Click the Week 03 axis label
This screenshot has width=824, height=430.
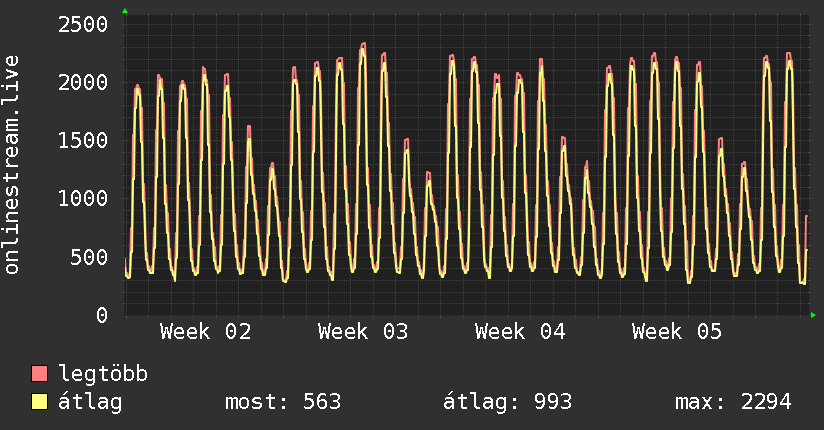(x=362, y=332)
